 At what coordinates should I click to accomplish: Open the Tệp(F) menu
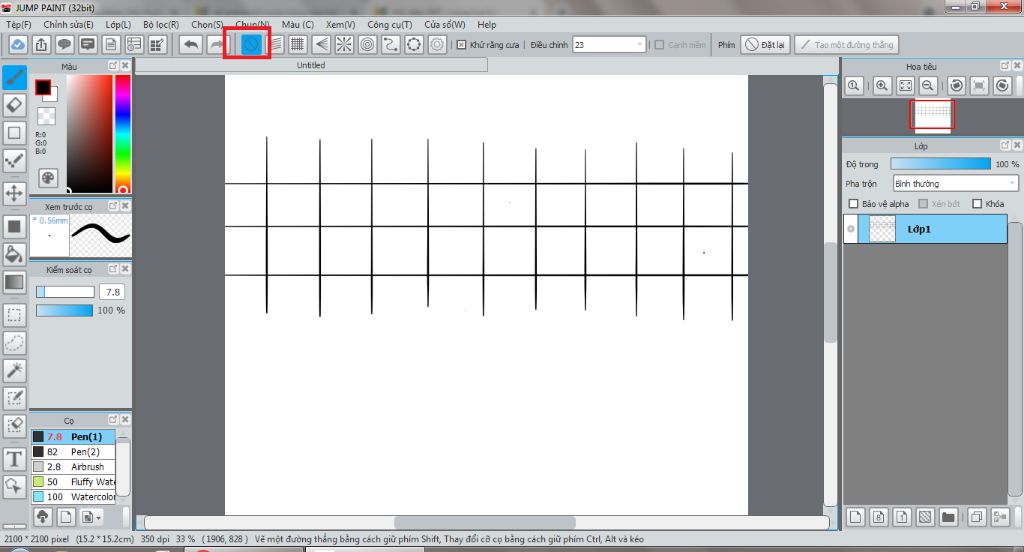19,24
